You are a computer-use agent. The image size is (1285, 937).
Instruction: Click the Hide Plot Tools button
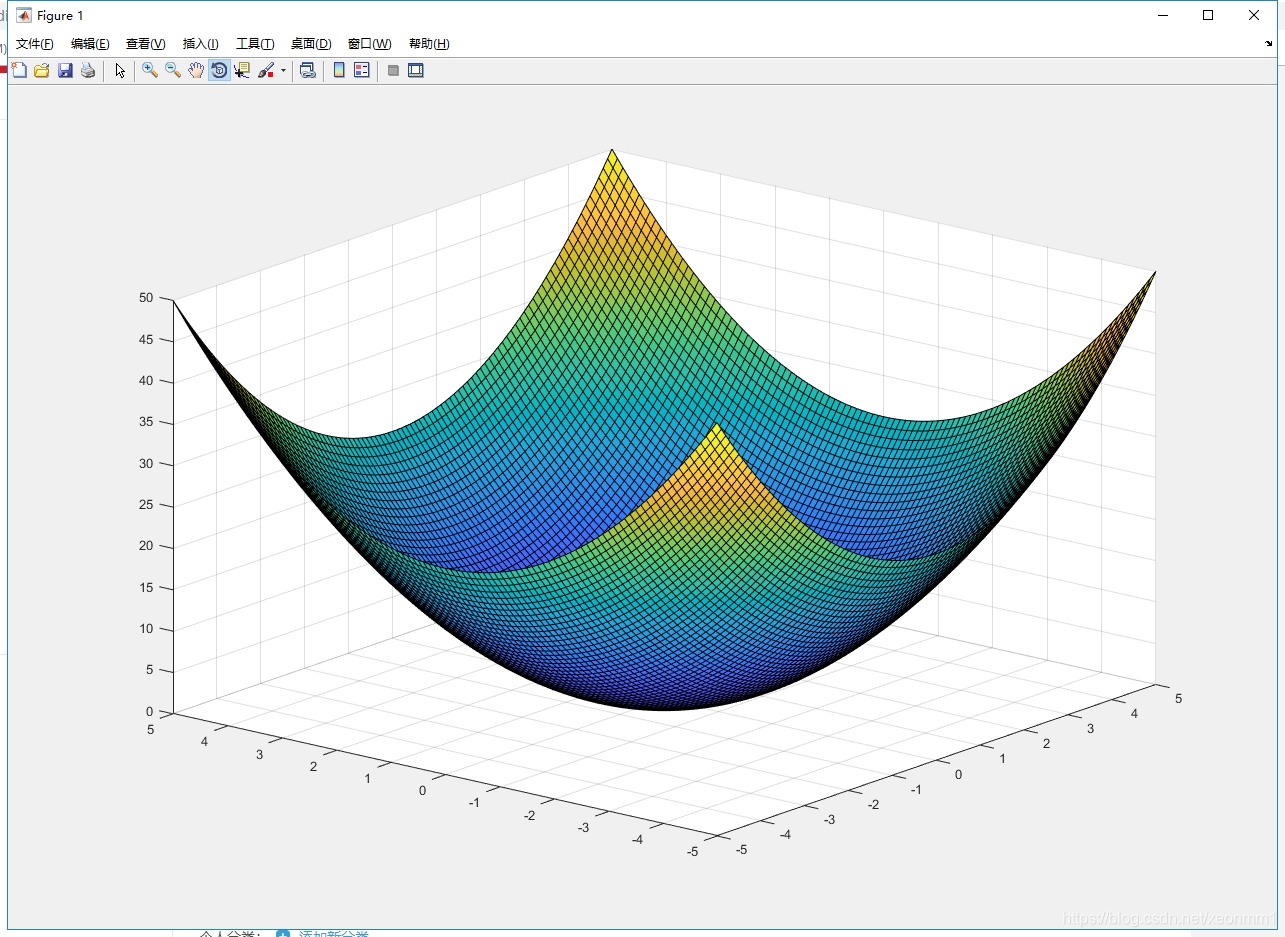point(393,70)
